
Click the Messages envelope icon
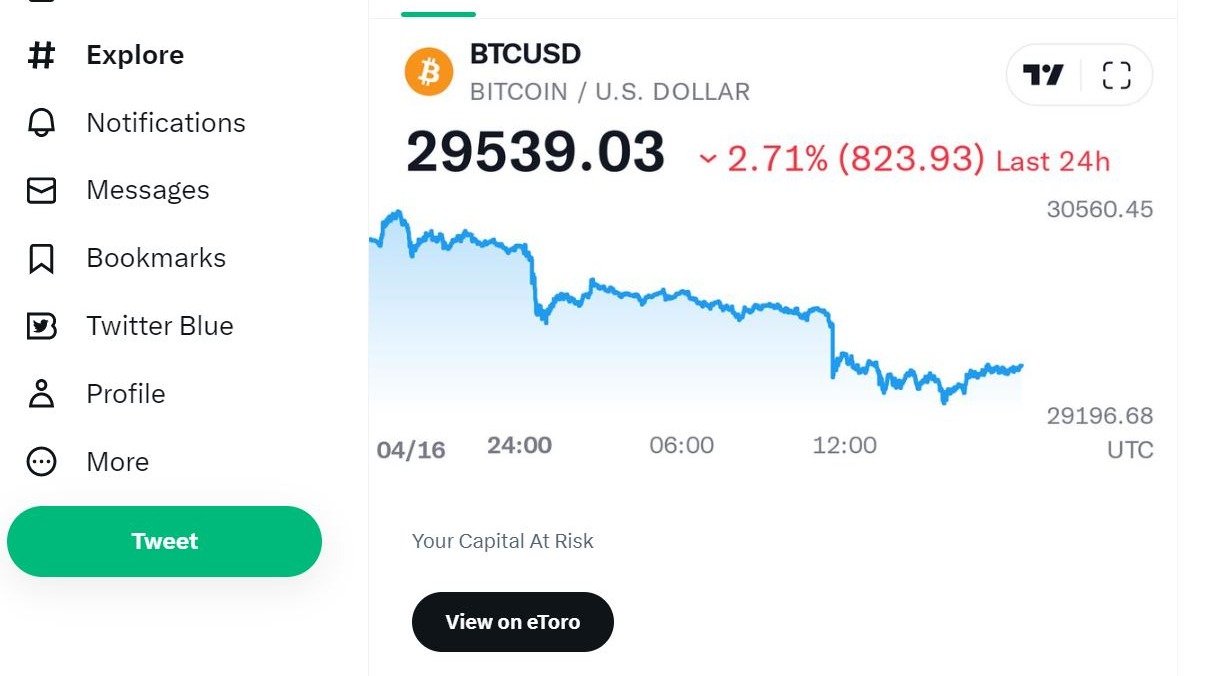point(41,190)
